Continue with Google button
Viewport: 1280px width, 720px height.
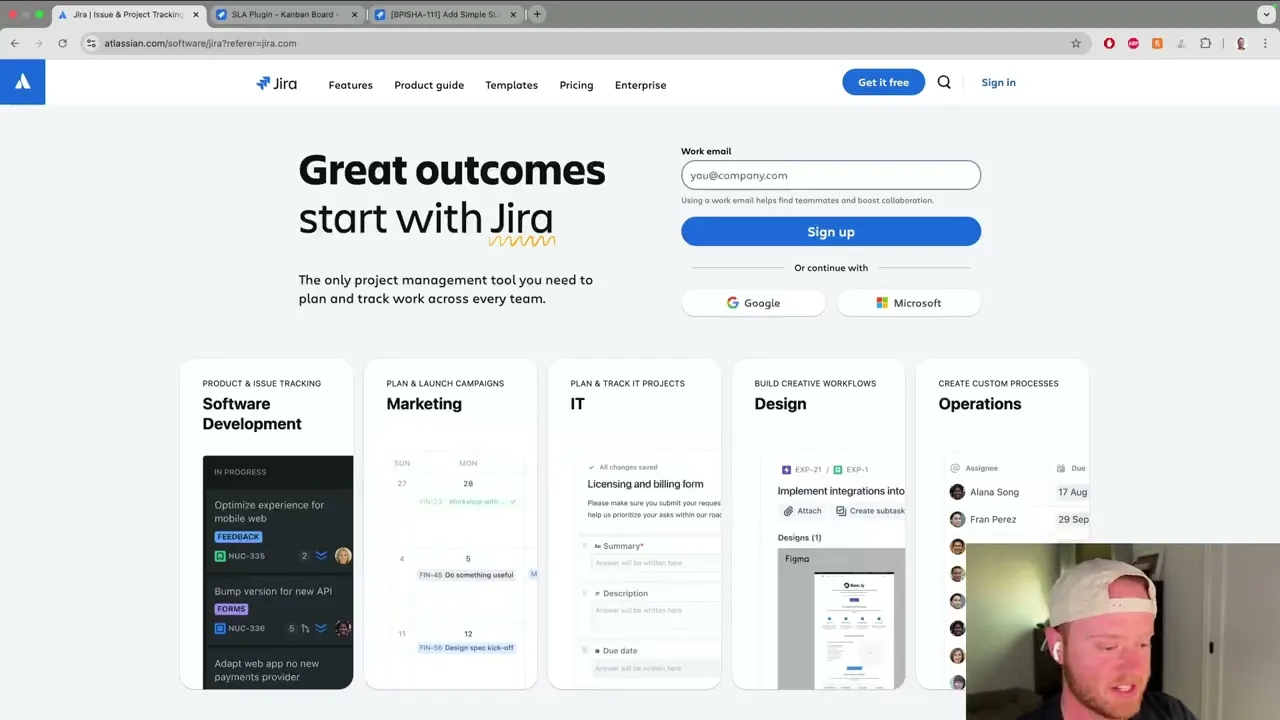click(x=753, y=303)
